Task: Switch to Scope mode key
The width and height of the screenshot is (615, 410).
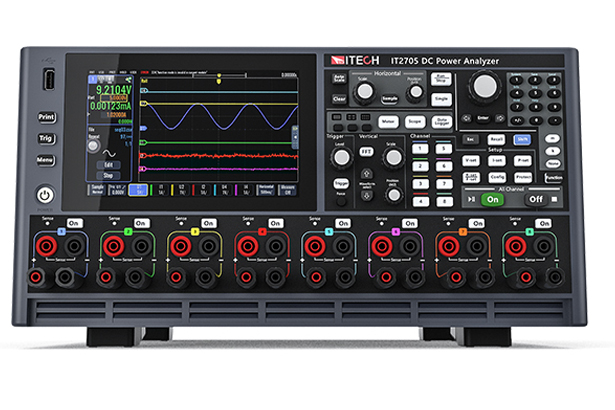Action: point(415,122)
